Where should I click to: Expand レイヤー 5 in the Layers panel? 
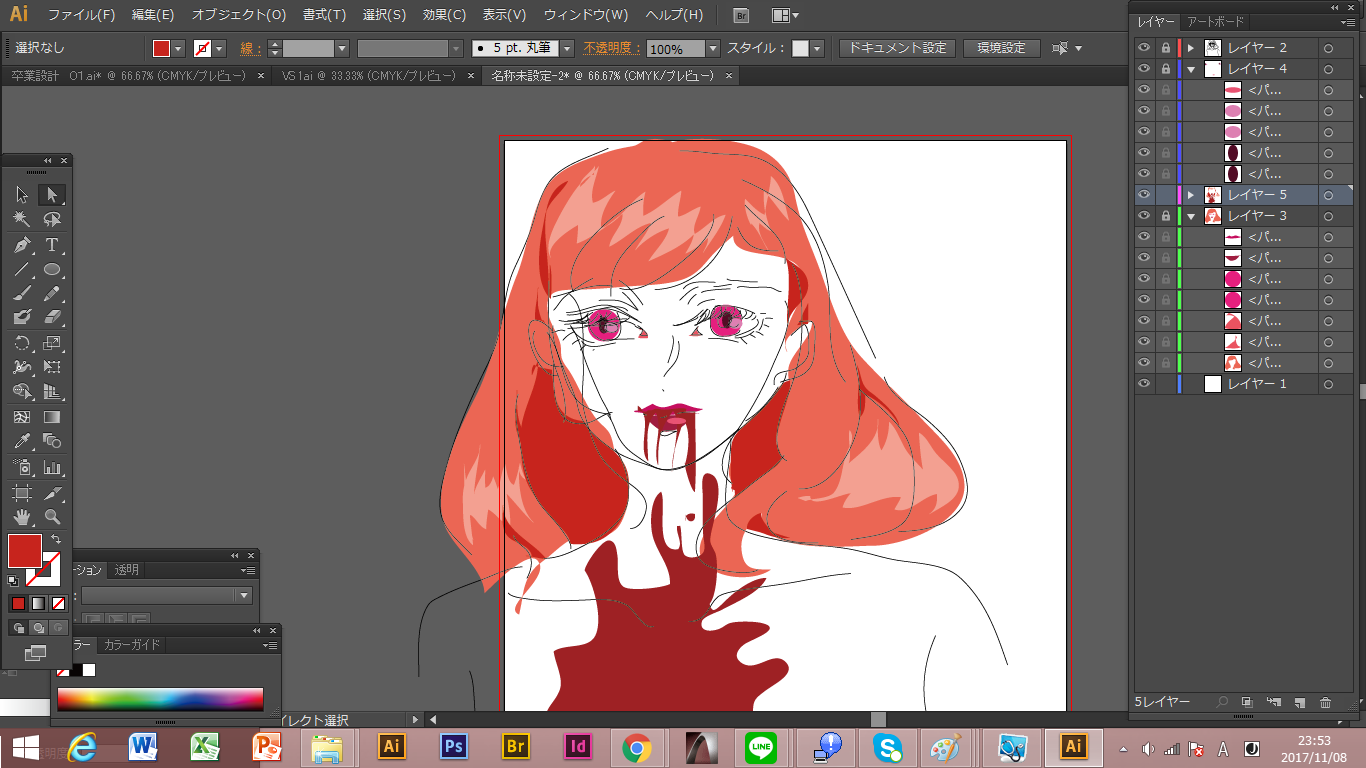(1191, 195)
